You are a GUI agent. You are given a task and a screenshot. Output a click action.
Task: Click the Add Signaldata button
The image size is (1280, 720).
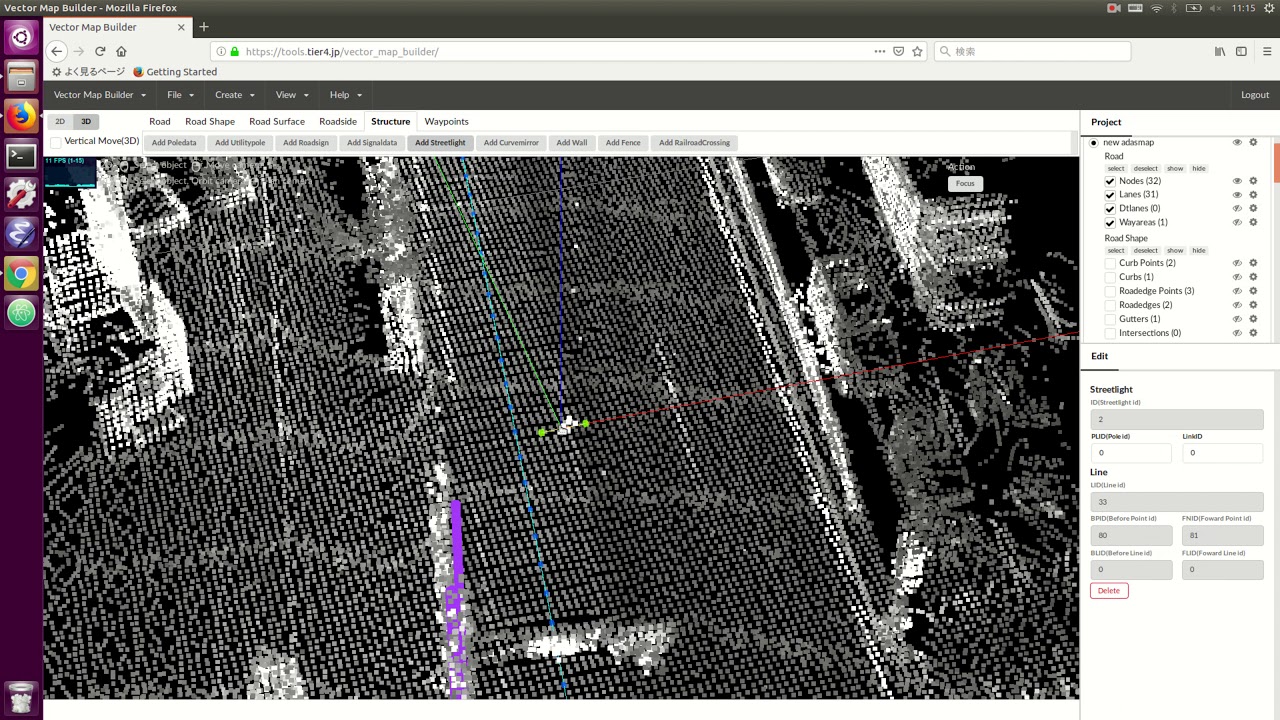372,142
